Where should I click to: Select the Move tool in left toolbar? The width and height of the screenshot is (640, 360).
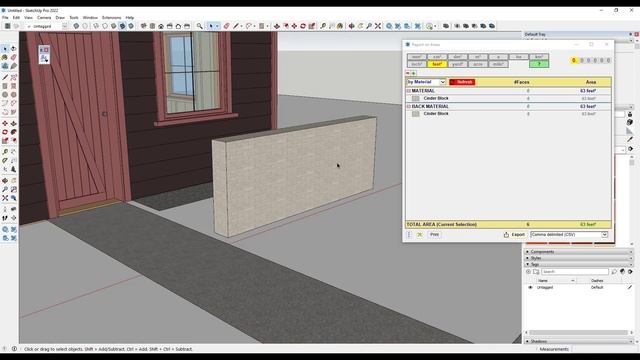tap(5, 123)
